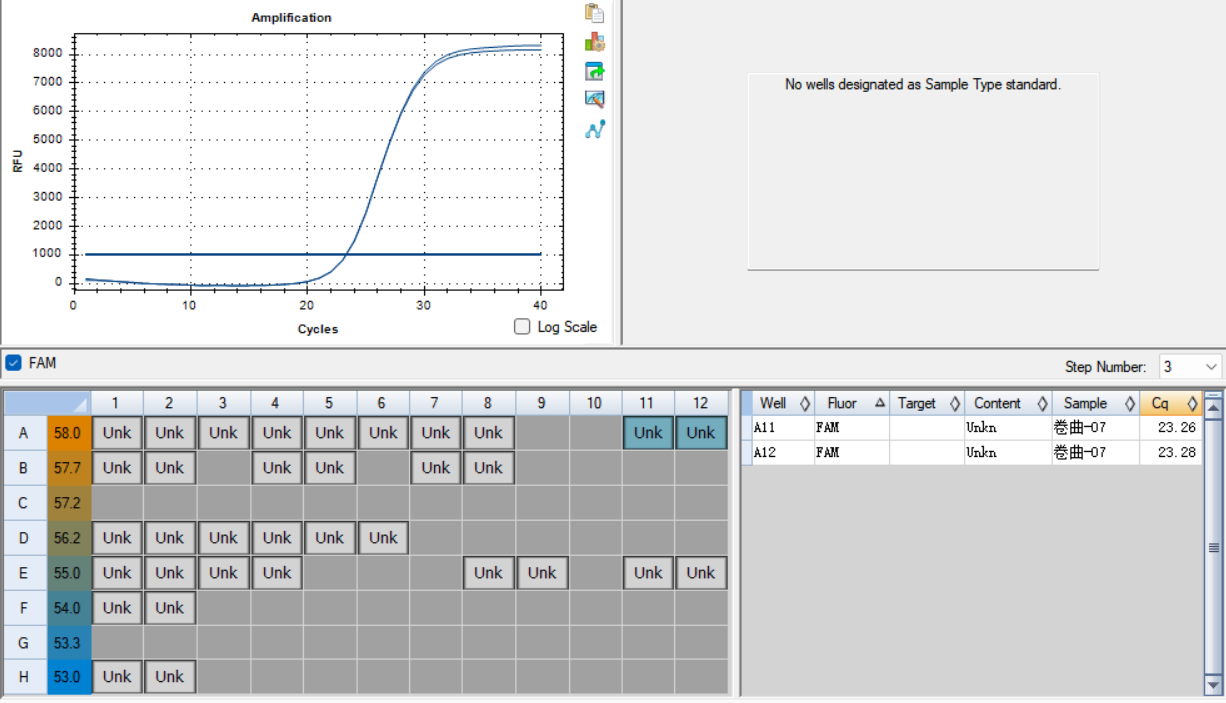Select well D3 Unk
This screenshot has width=1226, height=703.
[x=223, y=538]
